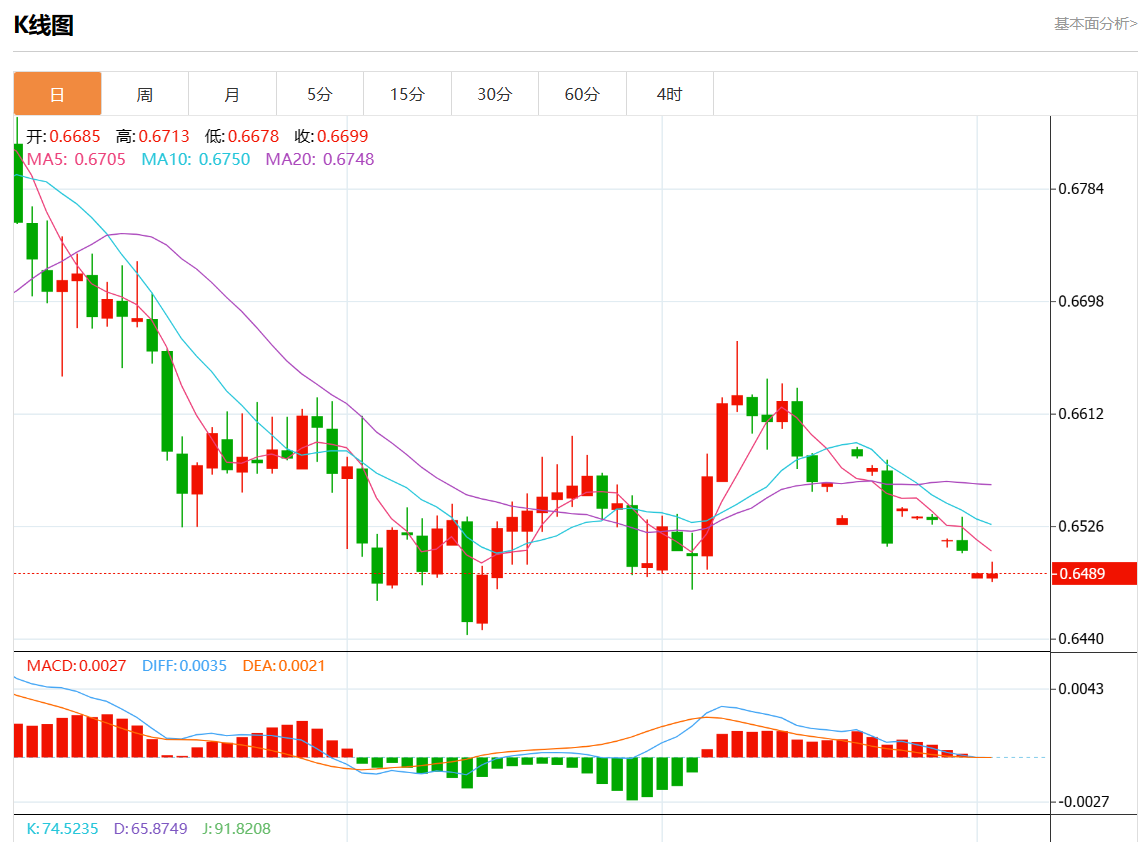Open the 4时 four-hour tab
The height and width of the screenshot is (842, 1145).
[669, 94]
